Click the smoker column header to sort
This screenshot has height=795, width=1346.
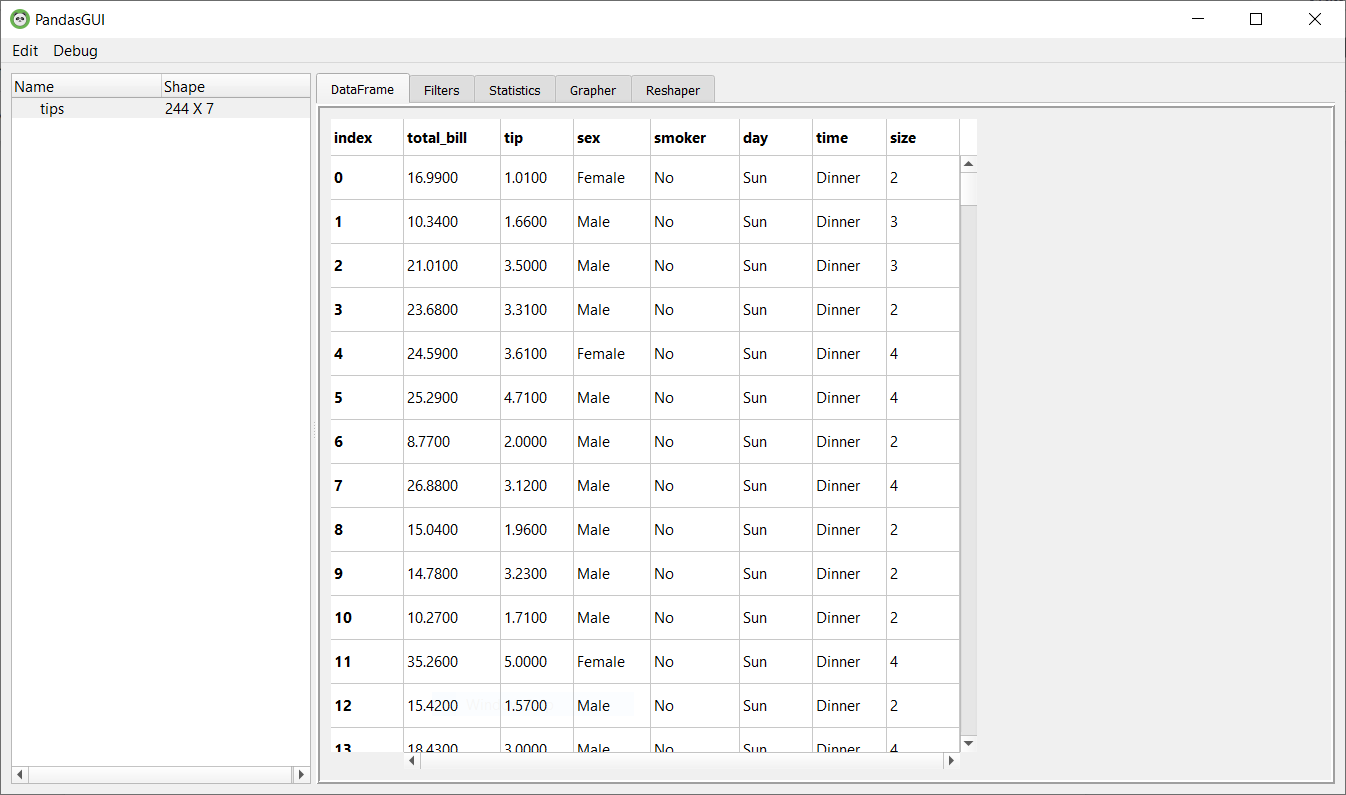[680, 137]
